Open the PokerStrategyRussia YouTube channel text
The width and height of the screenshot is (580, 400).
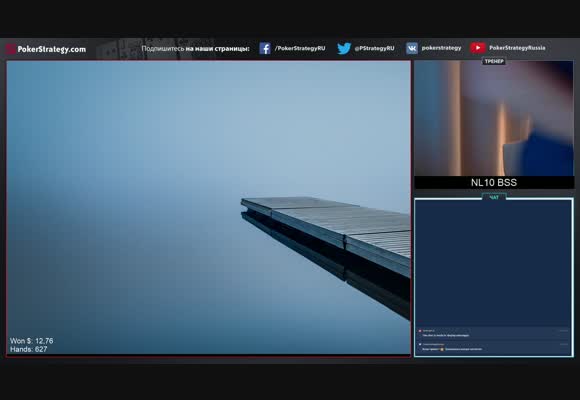(517, 48)
